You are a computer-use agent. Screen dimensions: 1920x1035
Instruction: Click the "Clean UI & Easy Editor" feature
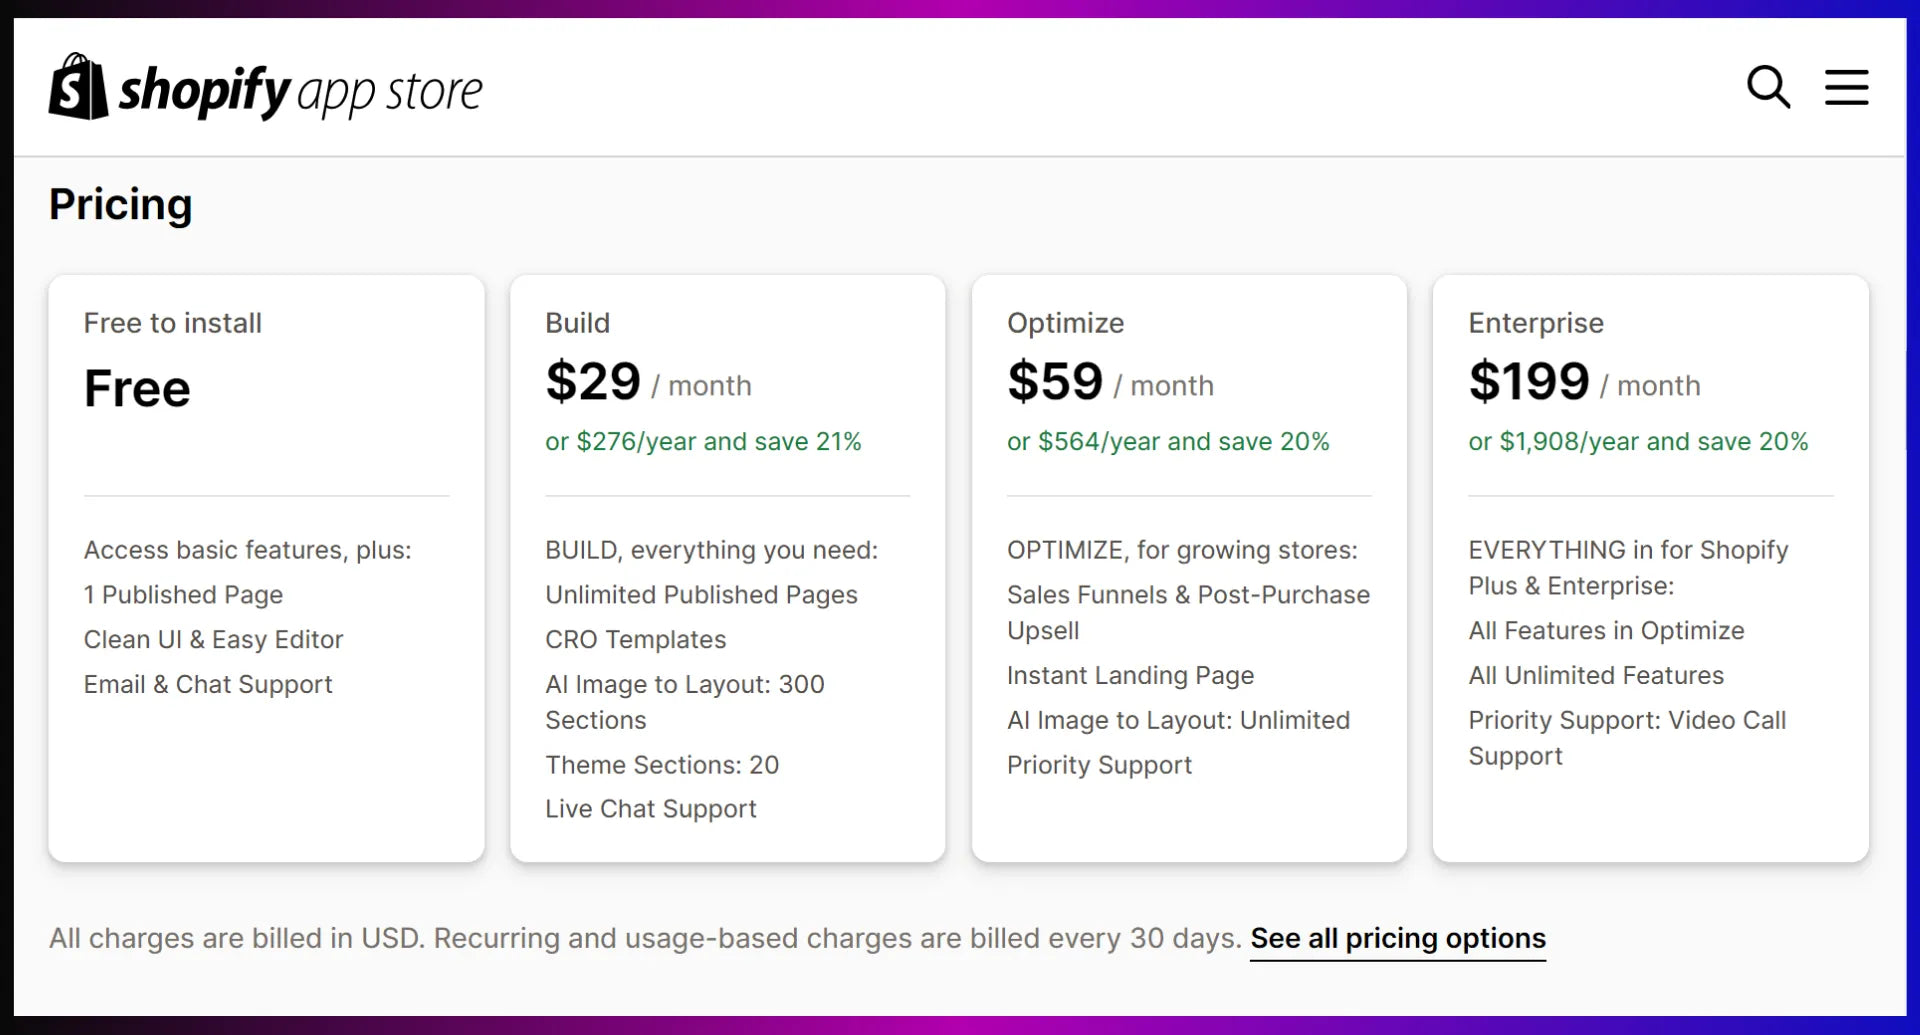point(214,640)
